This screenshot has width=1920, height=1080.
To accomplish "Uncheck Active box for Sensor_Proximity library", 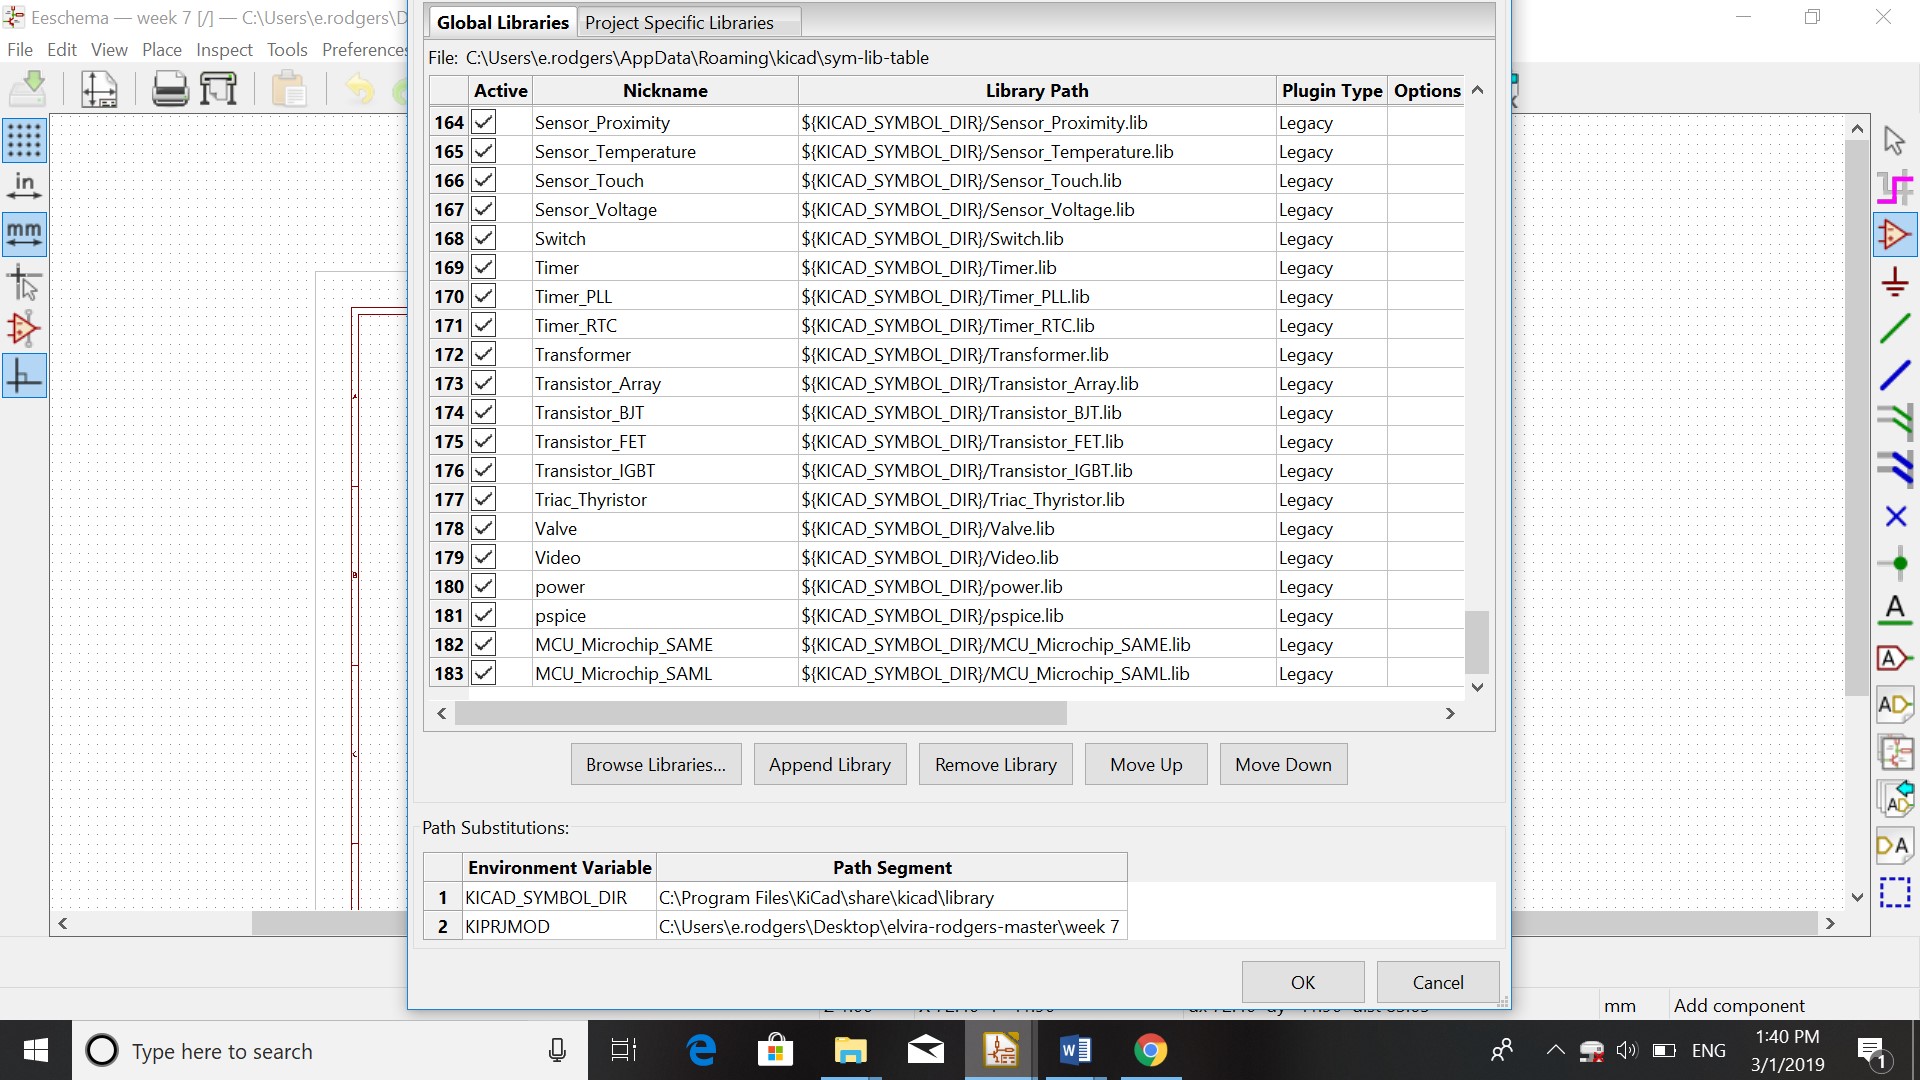I will pos(484,123).
